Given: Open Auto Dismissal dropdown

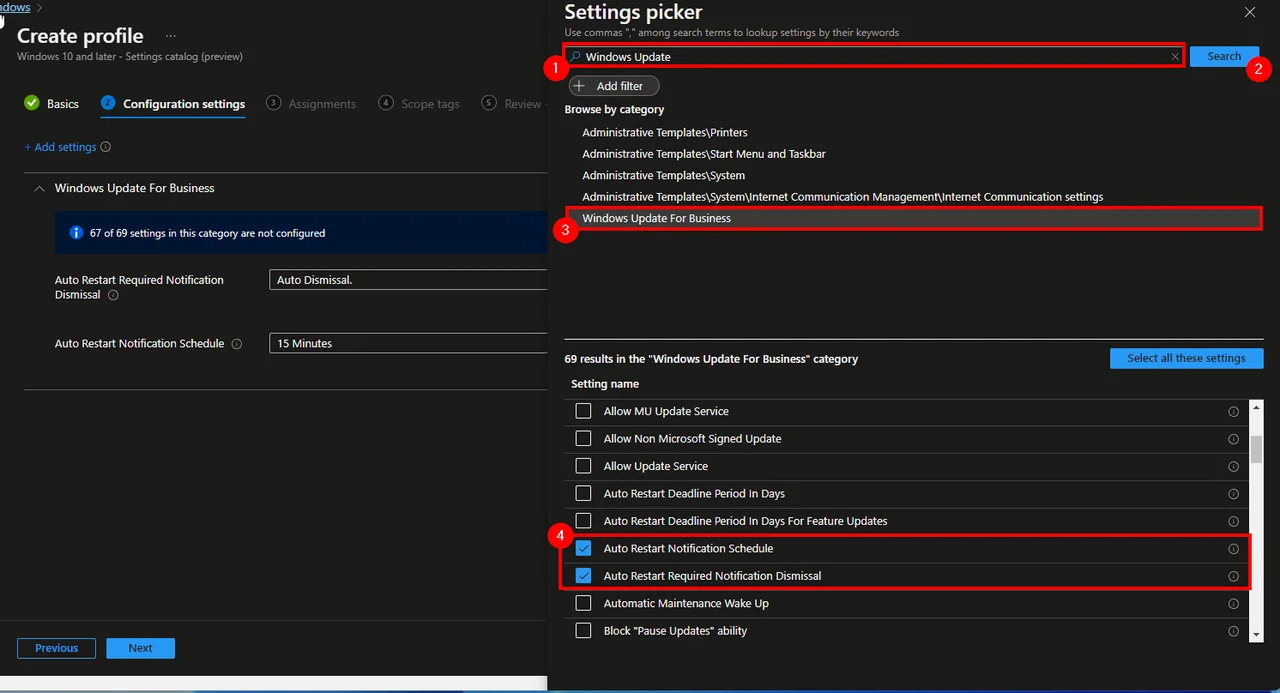Looking at the screenshot, I should tap(409, 280).
